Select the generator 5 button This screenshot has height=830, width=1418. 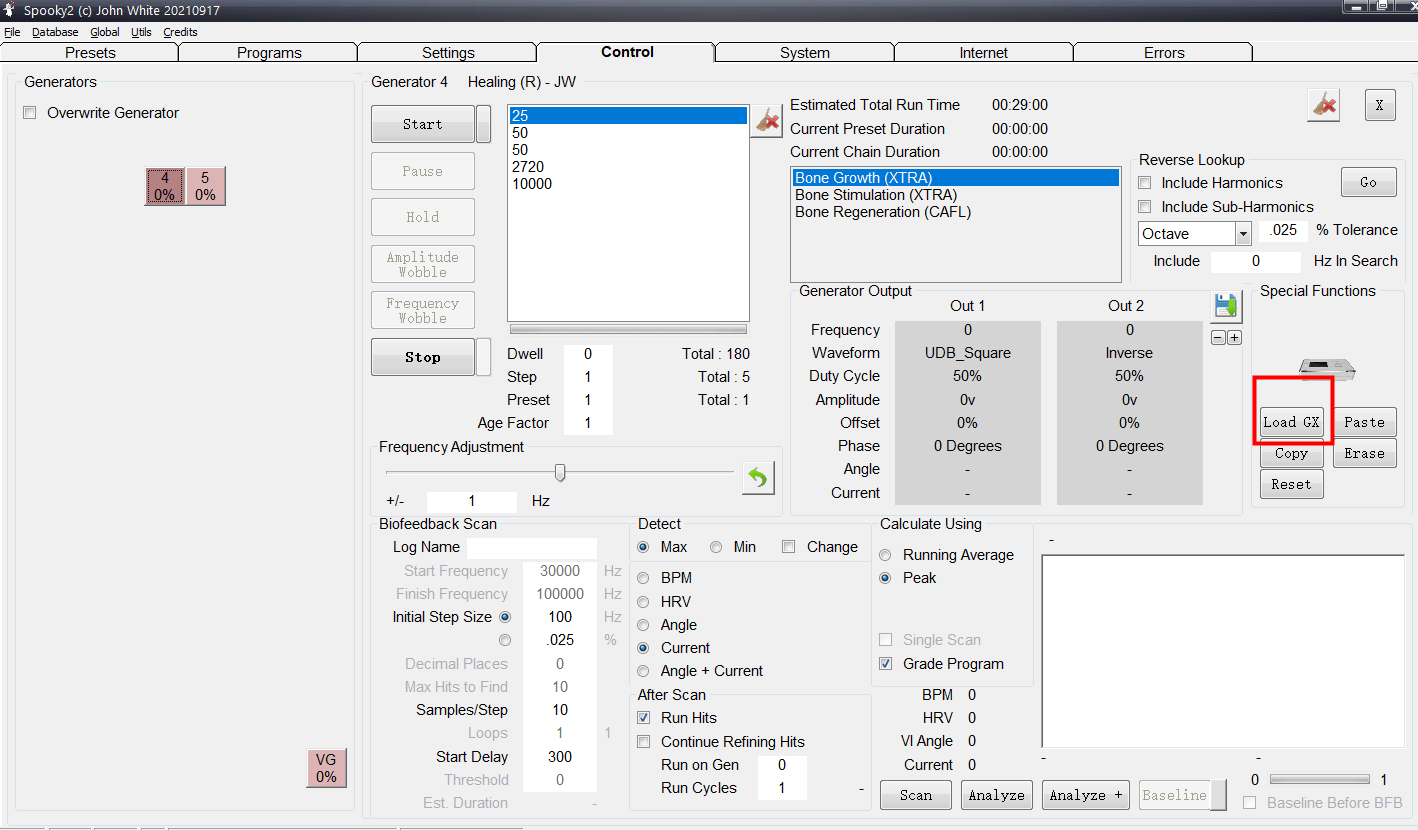point(205,186)
